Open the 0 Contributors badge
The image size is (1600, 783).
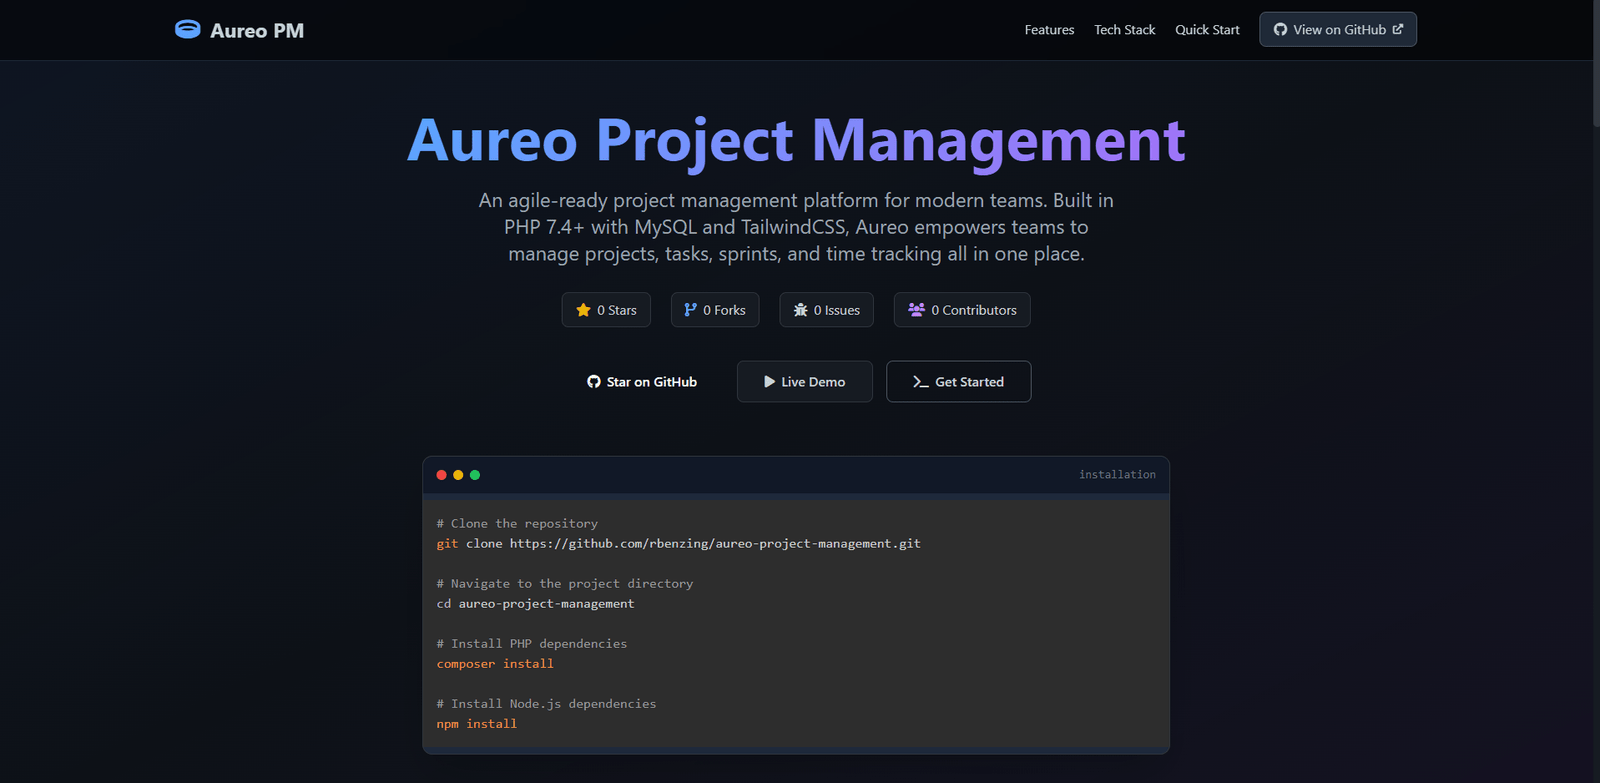pos(962,310)
